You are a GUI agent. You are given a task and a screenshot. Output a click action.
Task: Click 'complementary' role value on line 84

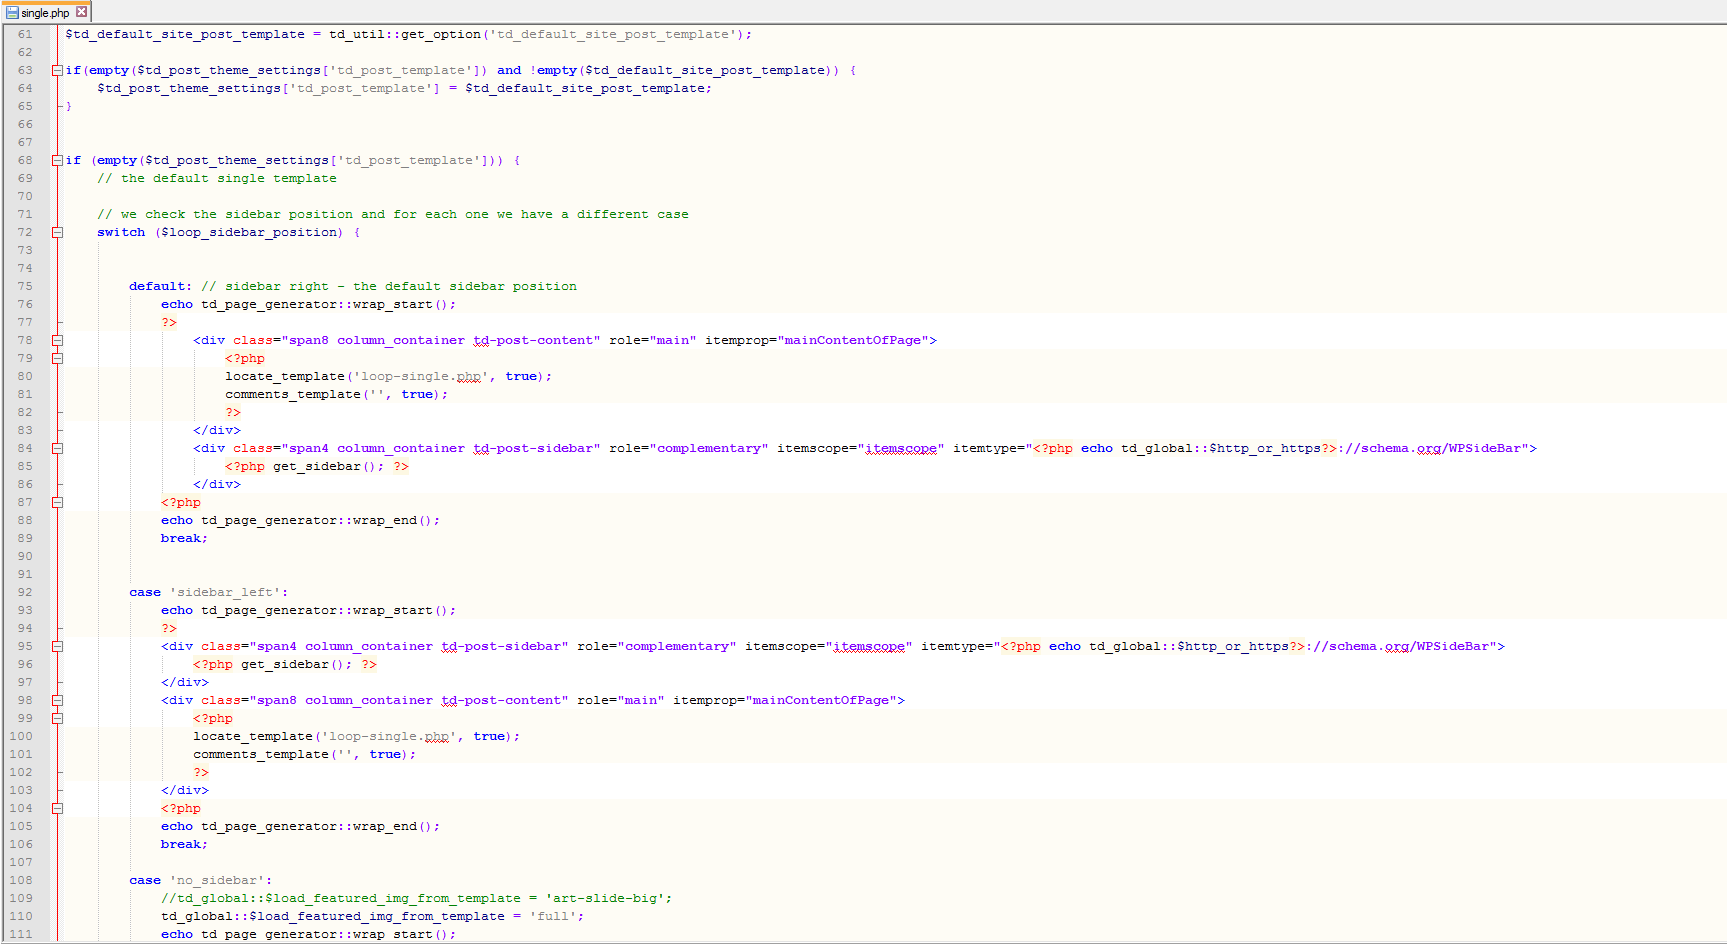click(709, 448)
